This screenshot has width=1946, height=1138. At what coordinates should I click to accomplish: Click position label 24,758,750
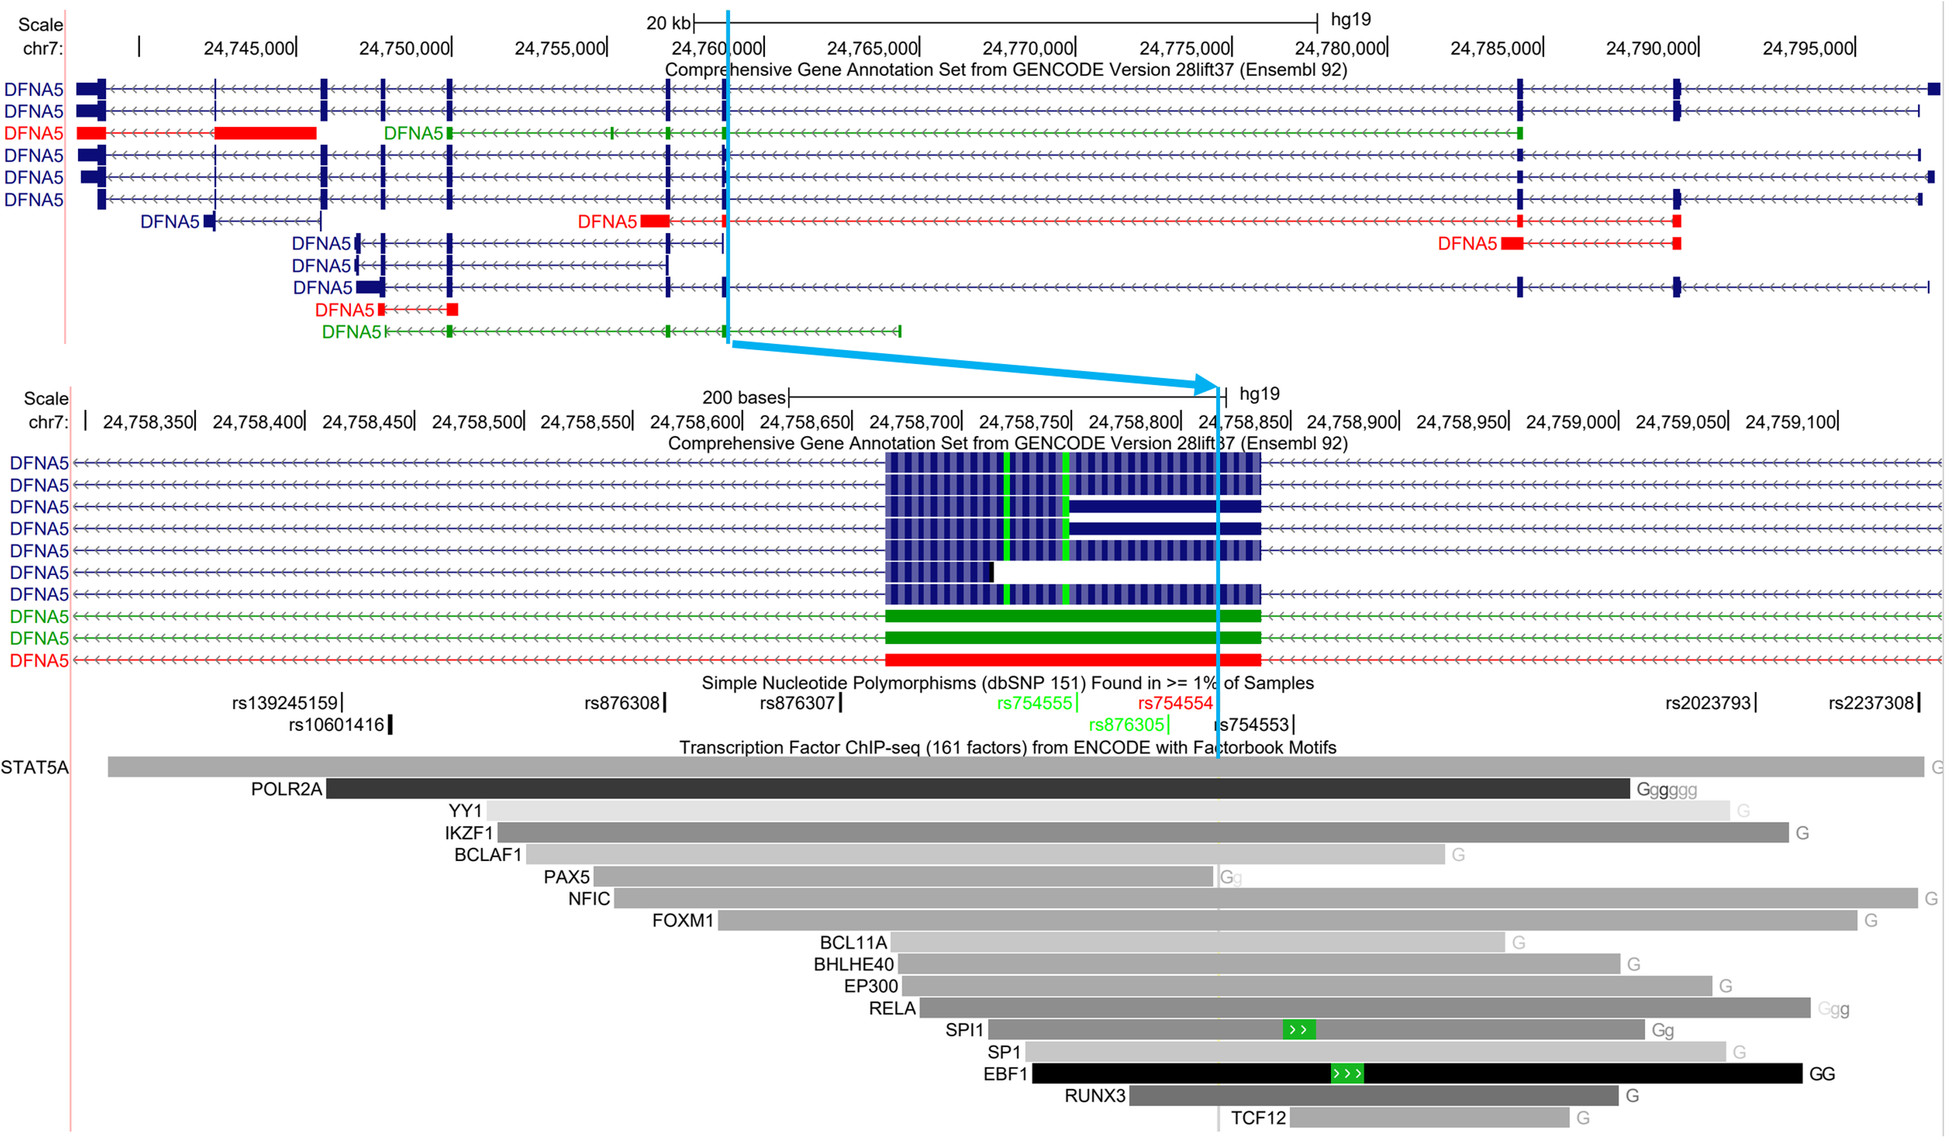tap(1025, 422)
